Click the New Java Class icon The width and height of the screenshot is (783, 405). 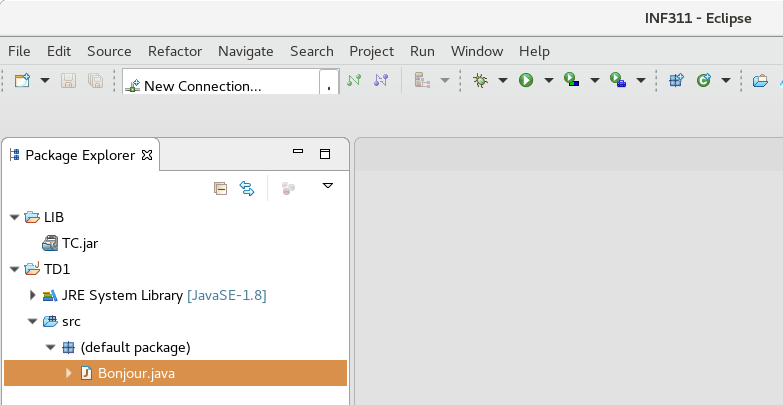tap(703, 80)
